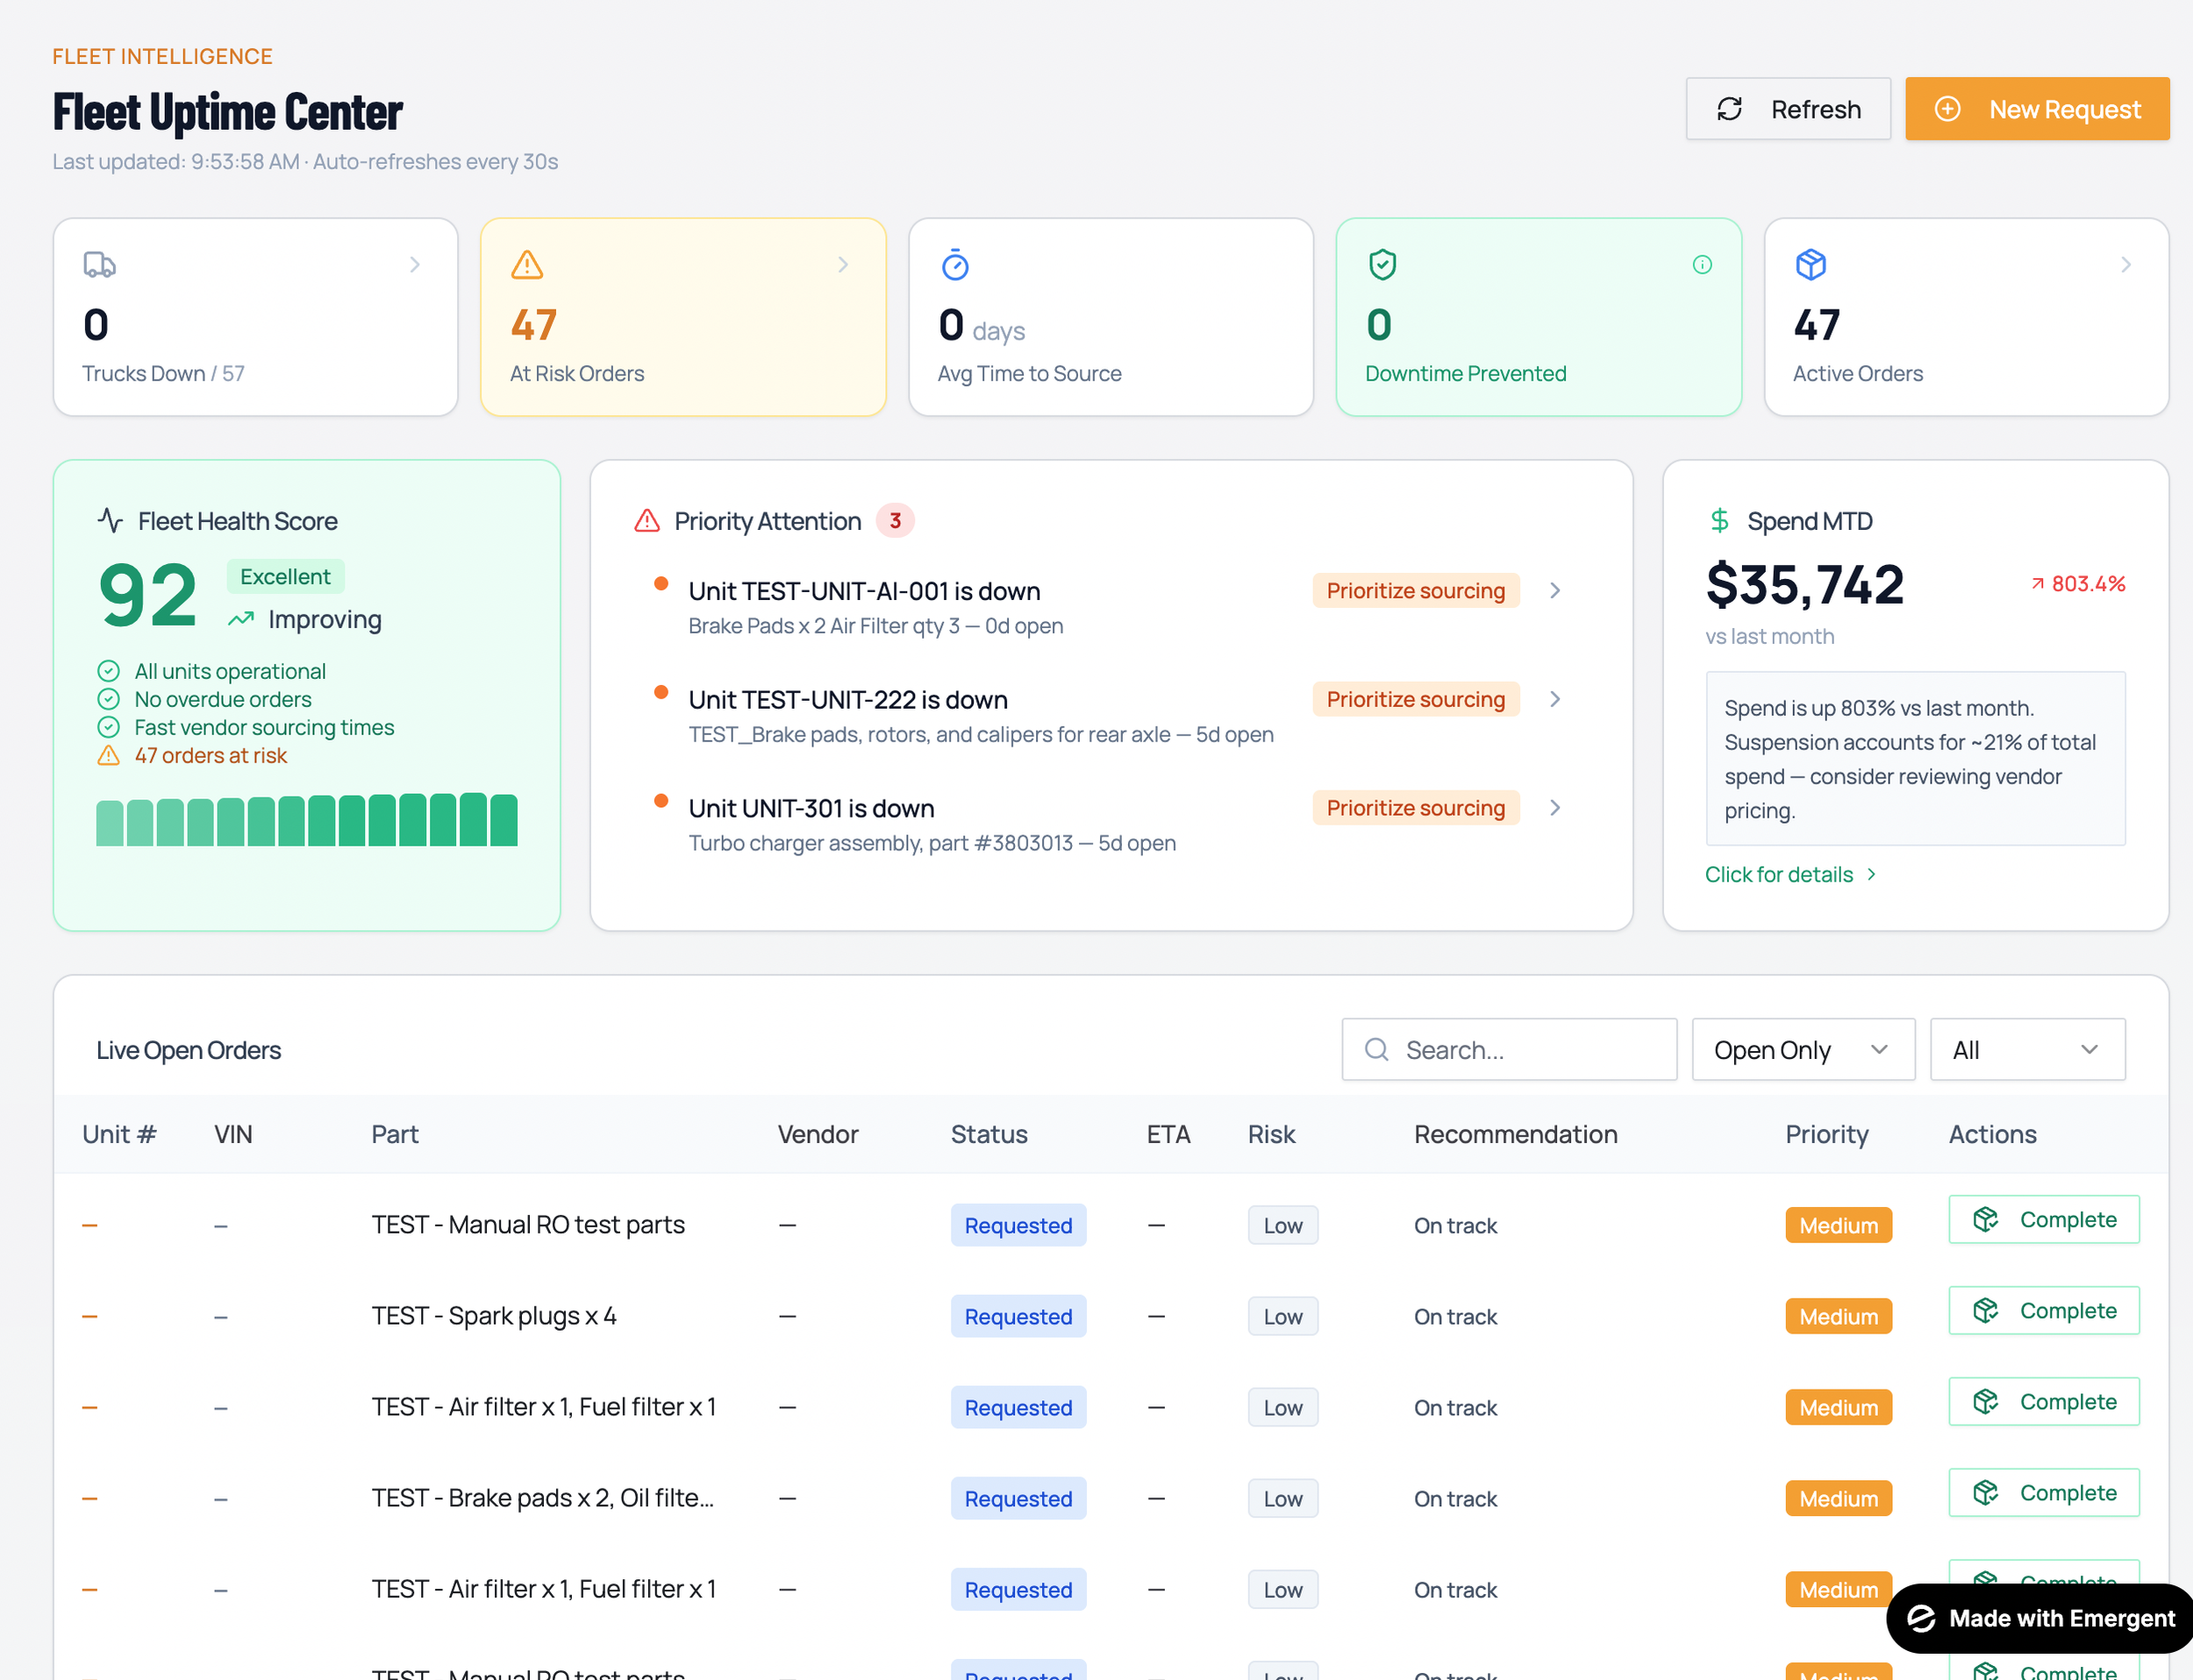Click the Fleet Health Score bar chart
2193x1680 pixels.
tap(306, 820)
